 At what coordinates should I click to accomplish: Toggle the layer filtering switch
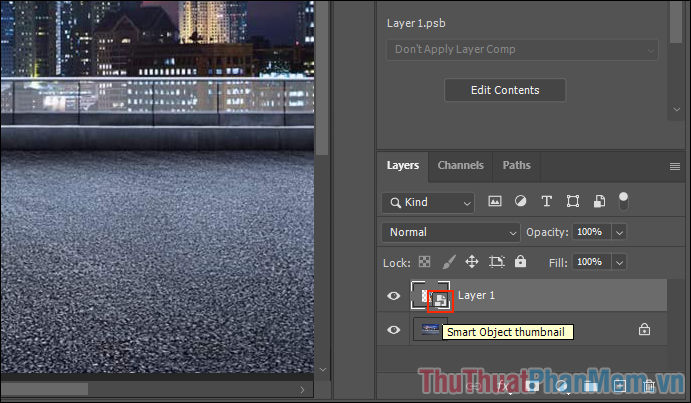pos(624,202)
